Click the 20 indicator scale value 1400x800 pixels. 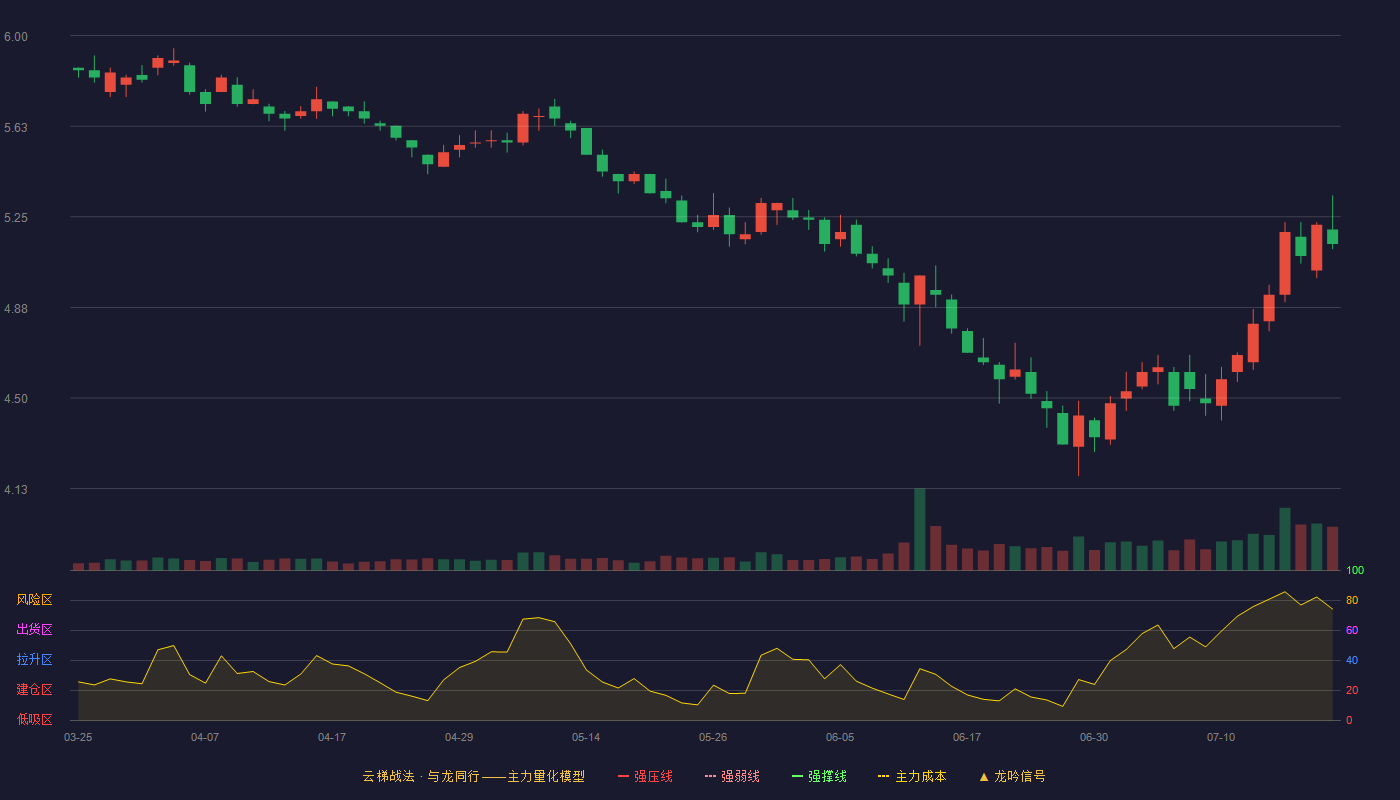(x=1352, y=690)
